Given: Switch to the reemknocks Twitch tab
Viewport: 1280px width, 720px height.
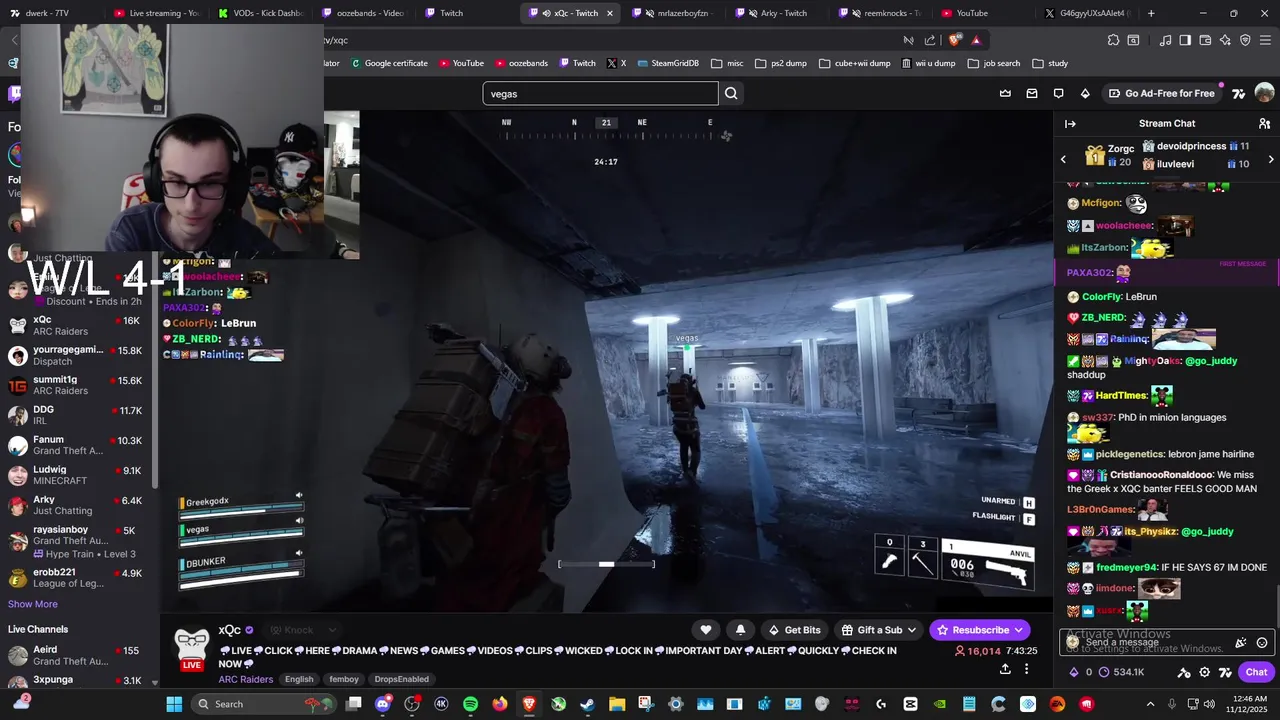Looking at the screenshot, I should 882,13.
